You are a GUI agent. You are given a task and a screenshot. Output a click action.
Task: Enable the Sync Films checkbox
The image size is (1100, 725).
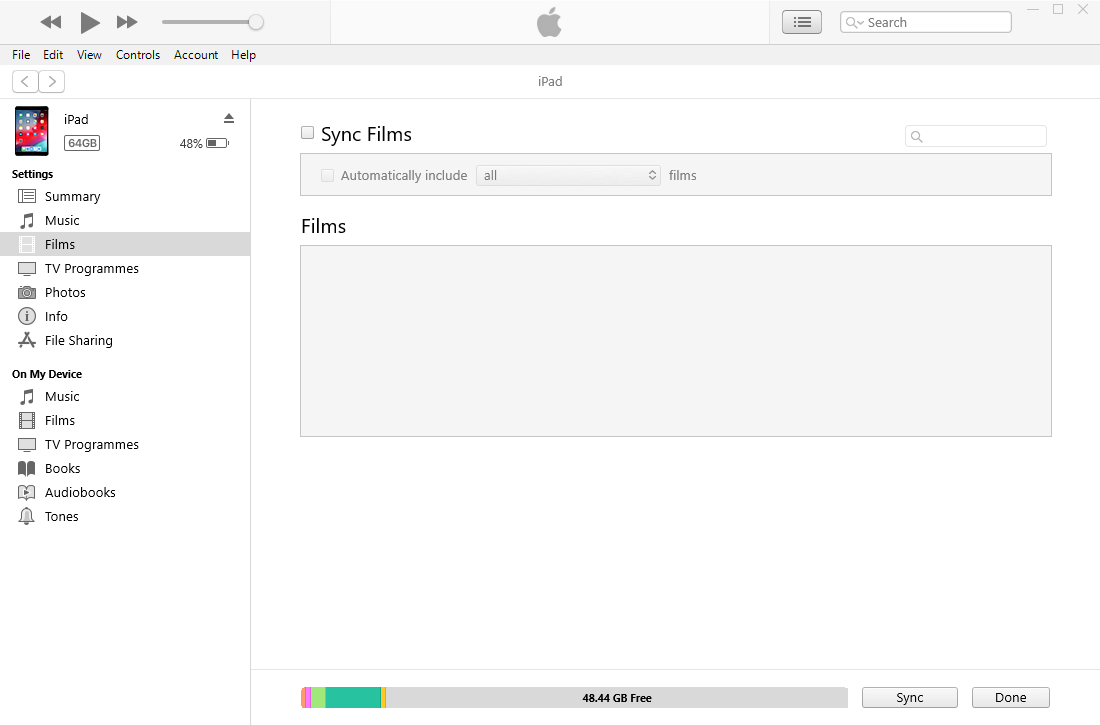[x=307, y=133]
